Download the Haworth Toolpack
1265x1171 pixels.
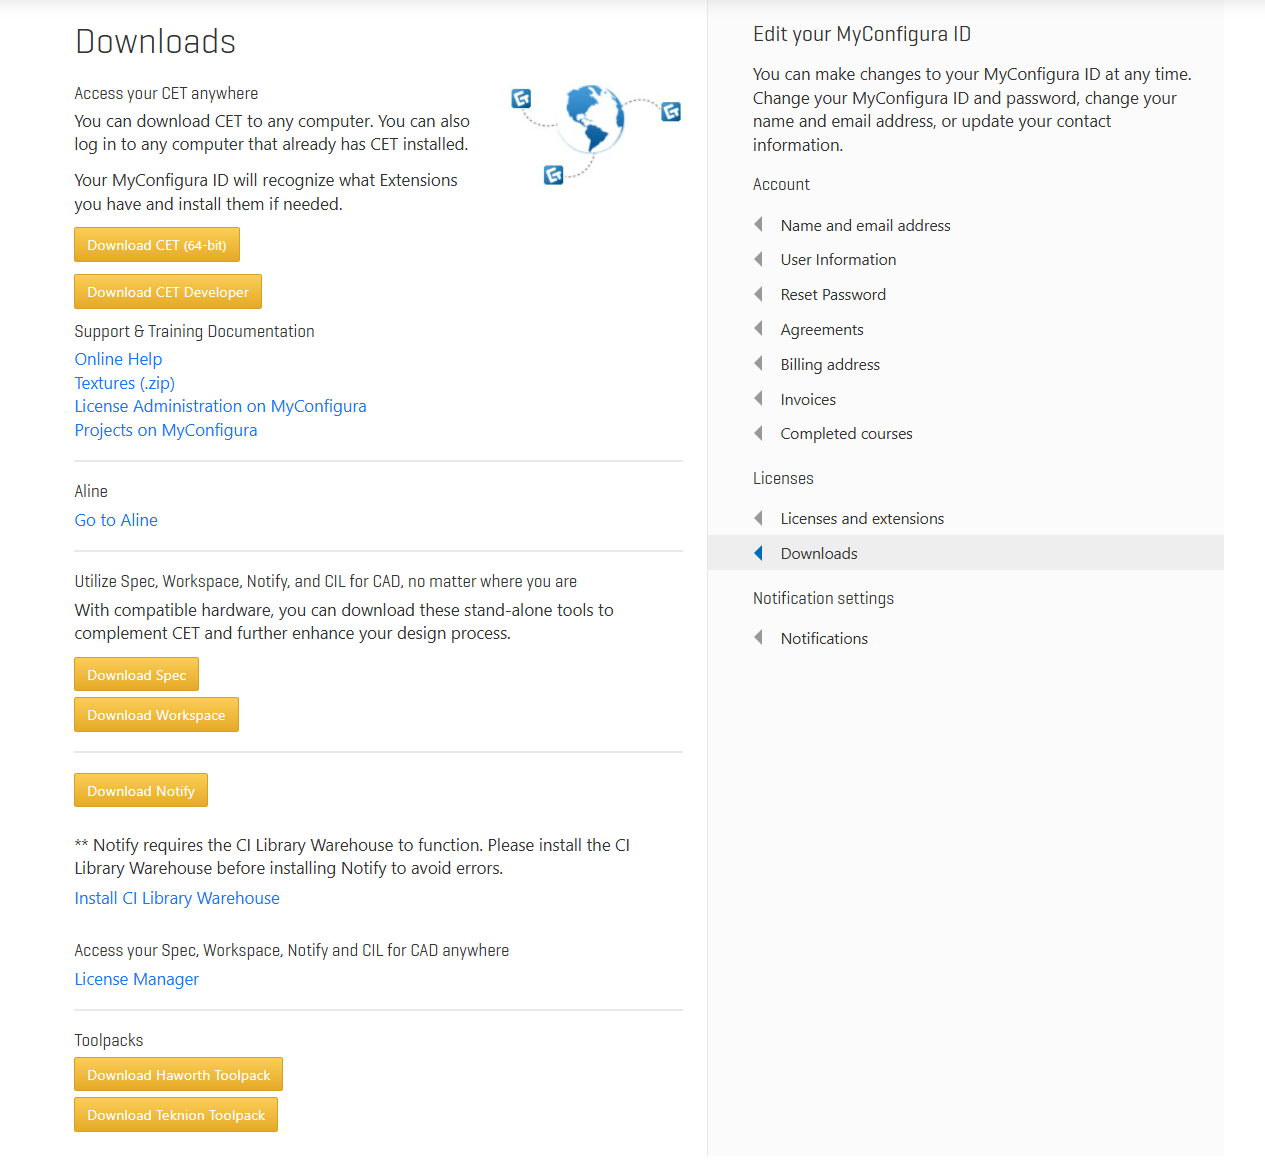(179, 1075)
